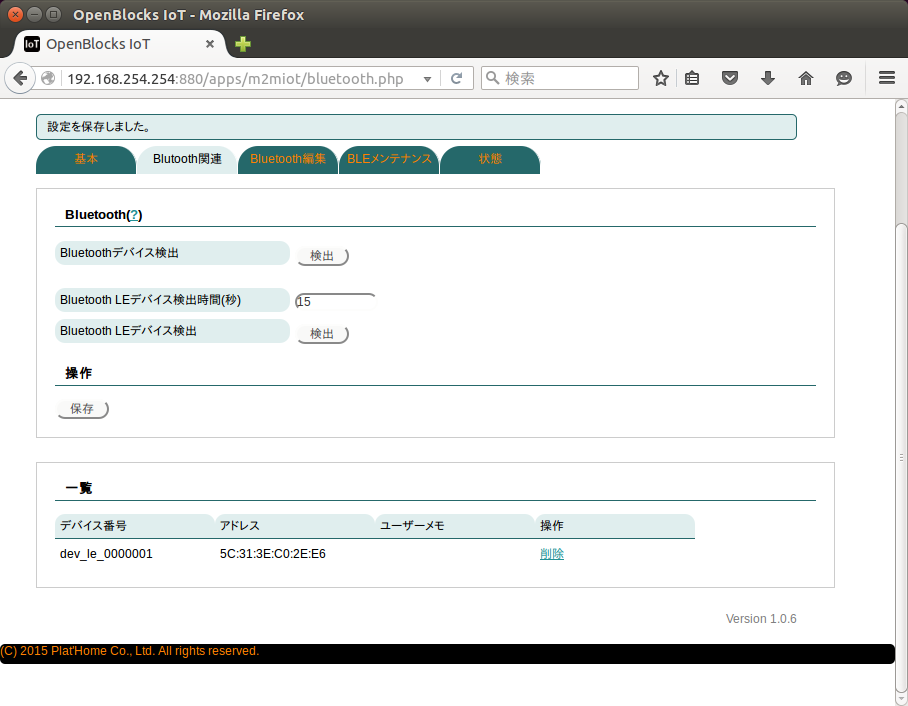Click 検出 for Bluetooth LEデバイス検出
908x706 pixels.
pyautogui.click(x=323, y=334)
